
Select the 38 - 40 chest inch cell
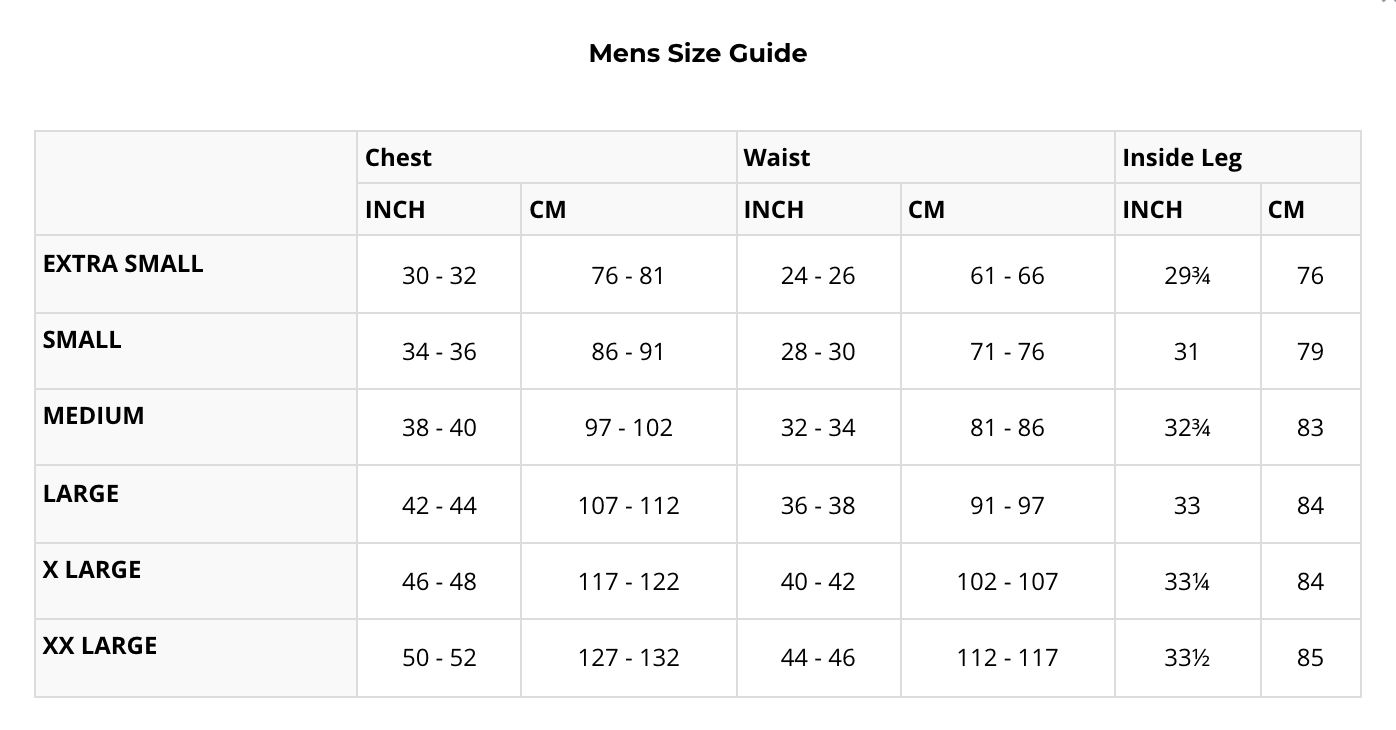[439, 428]
